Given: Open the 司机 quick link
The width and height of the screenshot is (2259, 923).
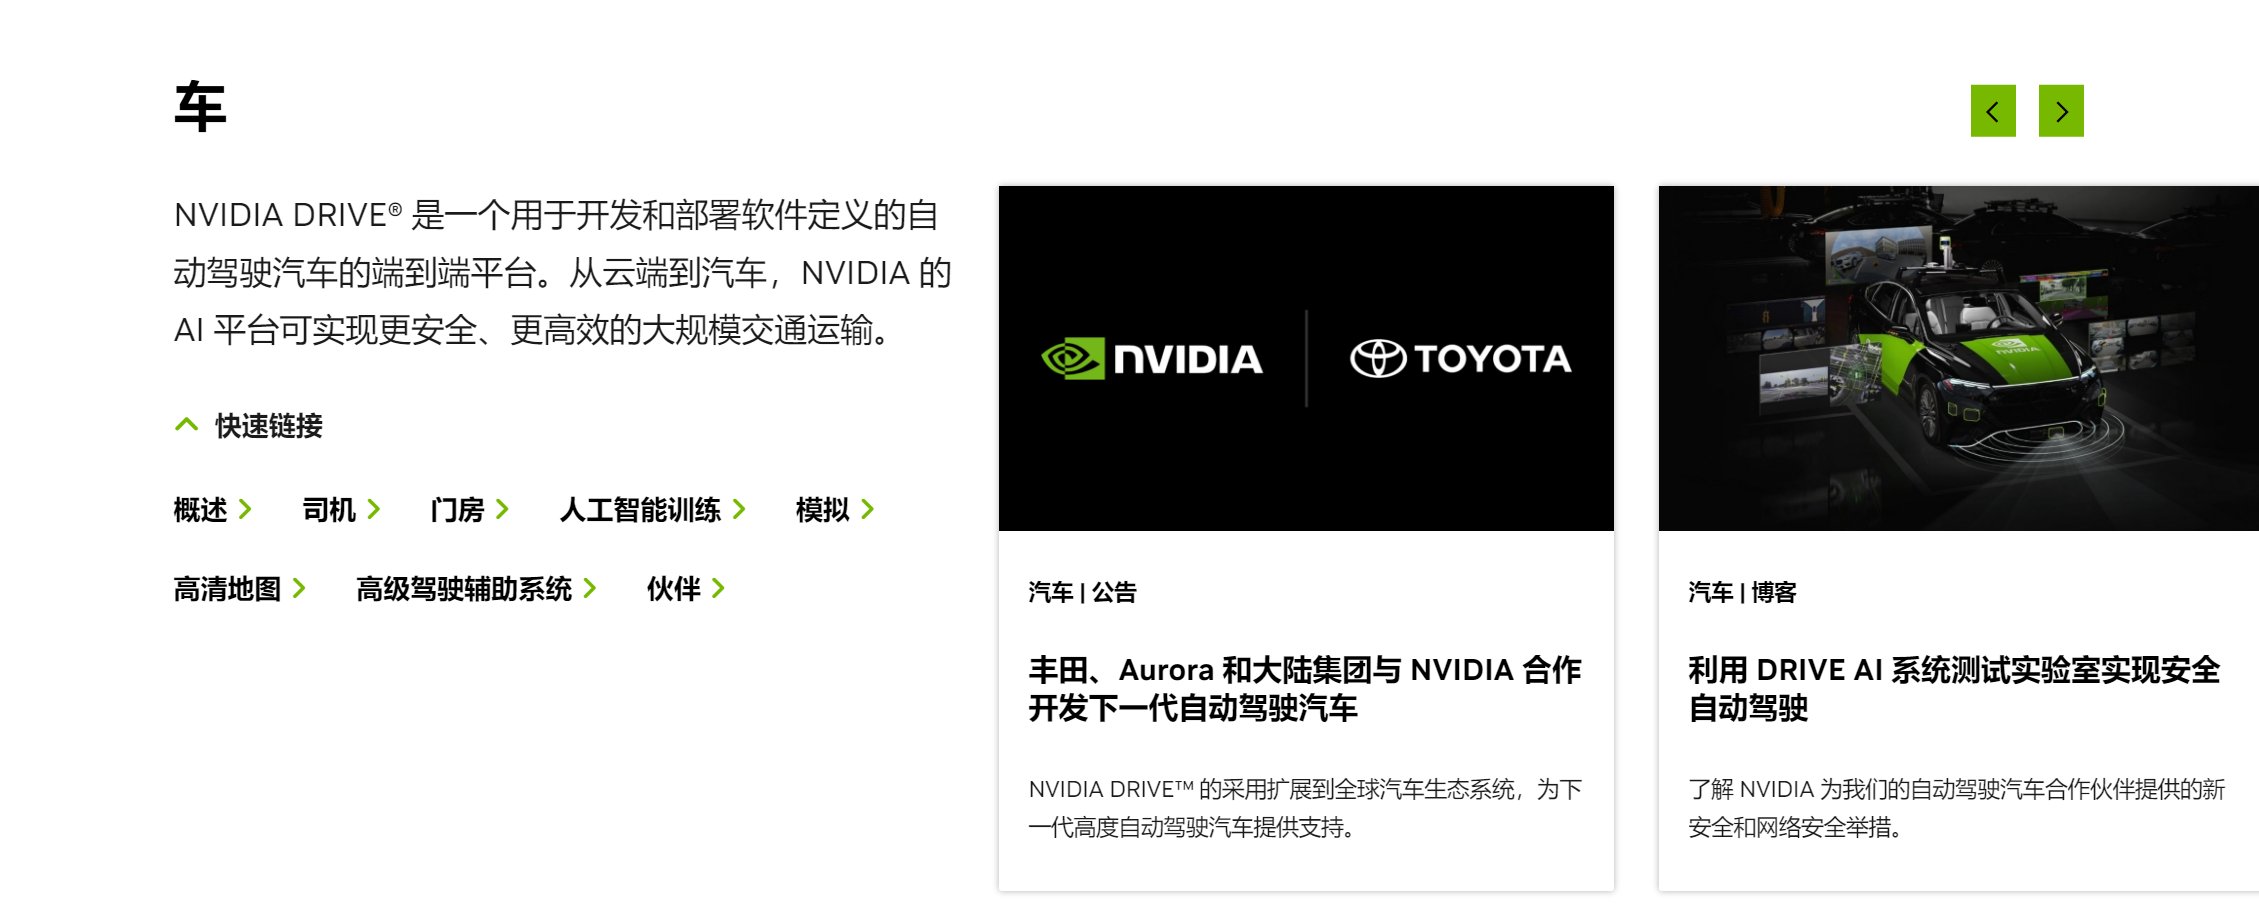Looking at the screenshot, I should pyautogui.click(x=341, y=510).
